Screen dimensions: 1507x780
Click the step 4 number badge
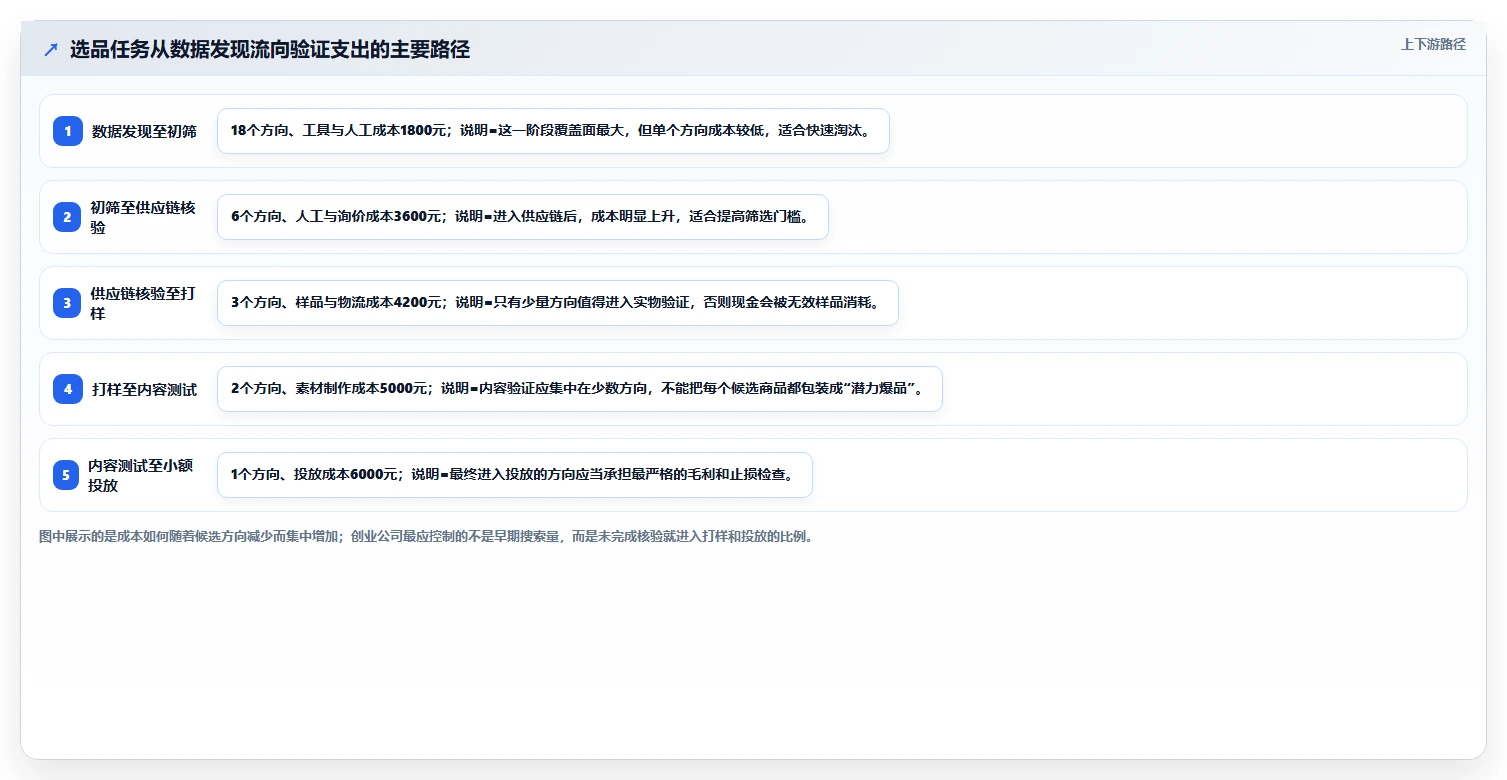[x=68, y=389]
